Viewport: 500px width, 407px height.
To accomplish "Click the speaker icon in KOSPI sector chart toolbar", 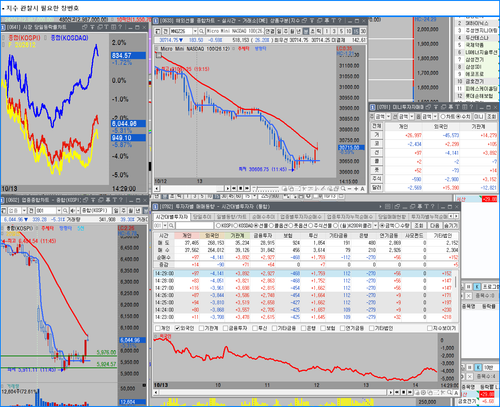I will coord(72,211).
